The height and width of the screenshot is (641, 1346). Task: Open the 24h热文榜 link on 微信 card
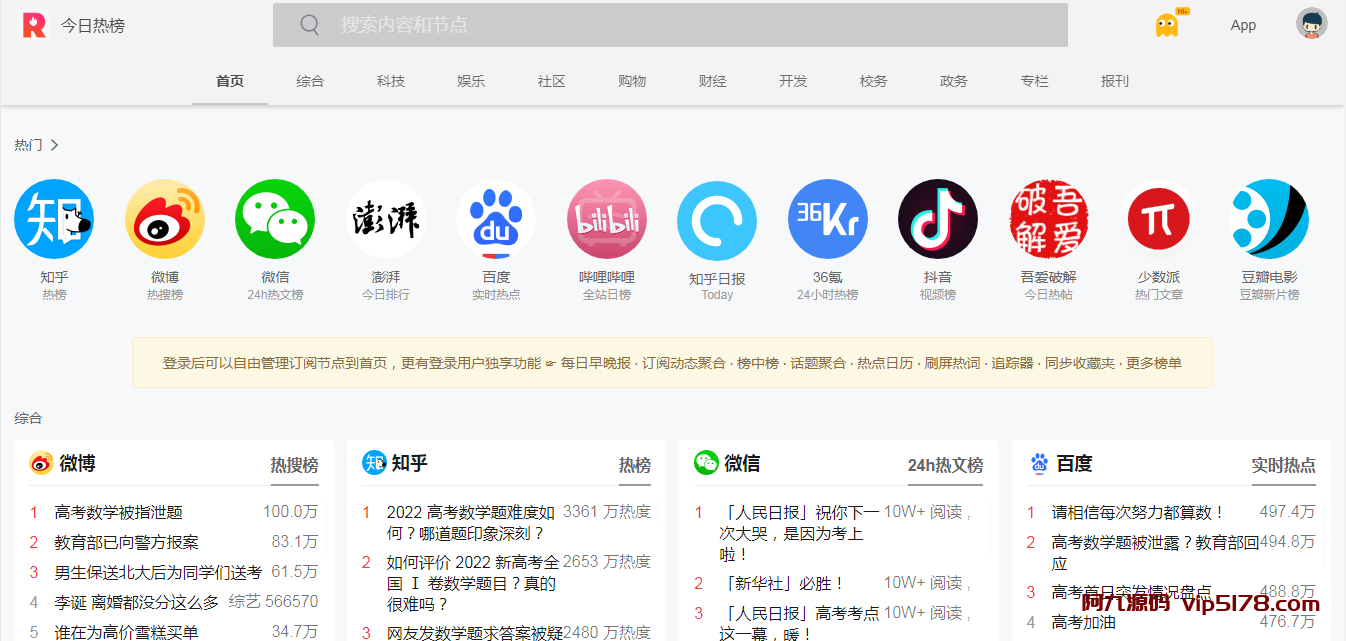pyautogui.click(x=945, y=465)
